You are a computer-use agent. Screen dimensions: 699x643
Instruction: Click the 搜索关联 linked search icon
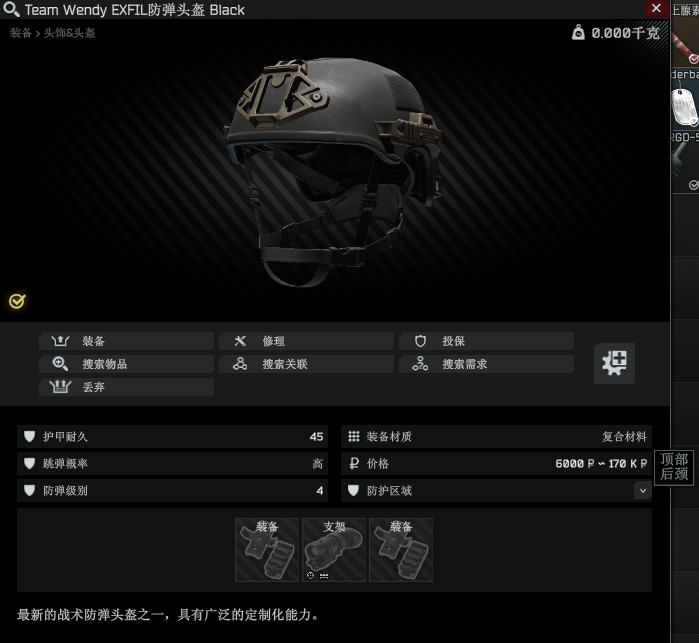coord(240,364)
